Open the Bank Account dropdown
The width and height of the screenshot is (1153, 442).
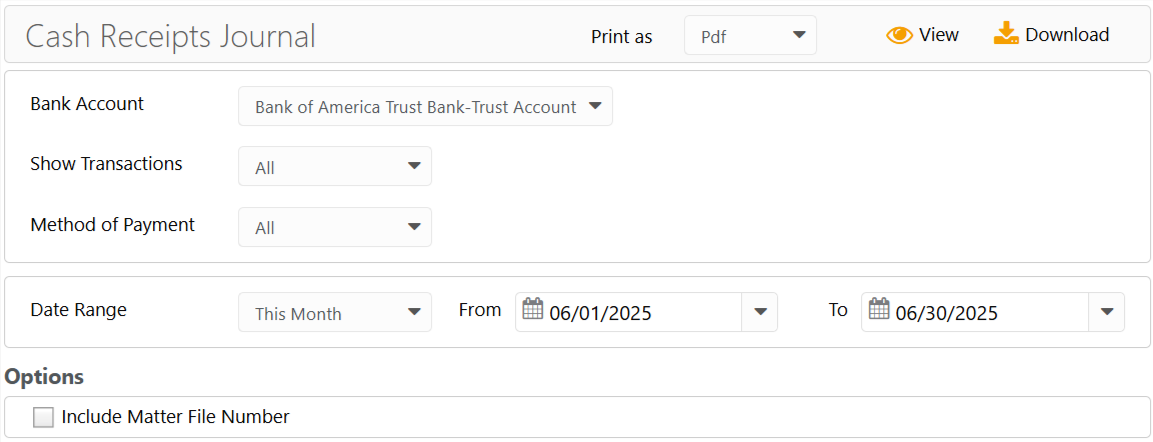[425, 107]
